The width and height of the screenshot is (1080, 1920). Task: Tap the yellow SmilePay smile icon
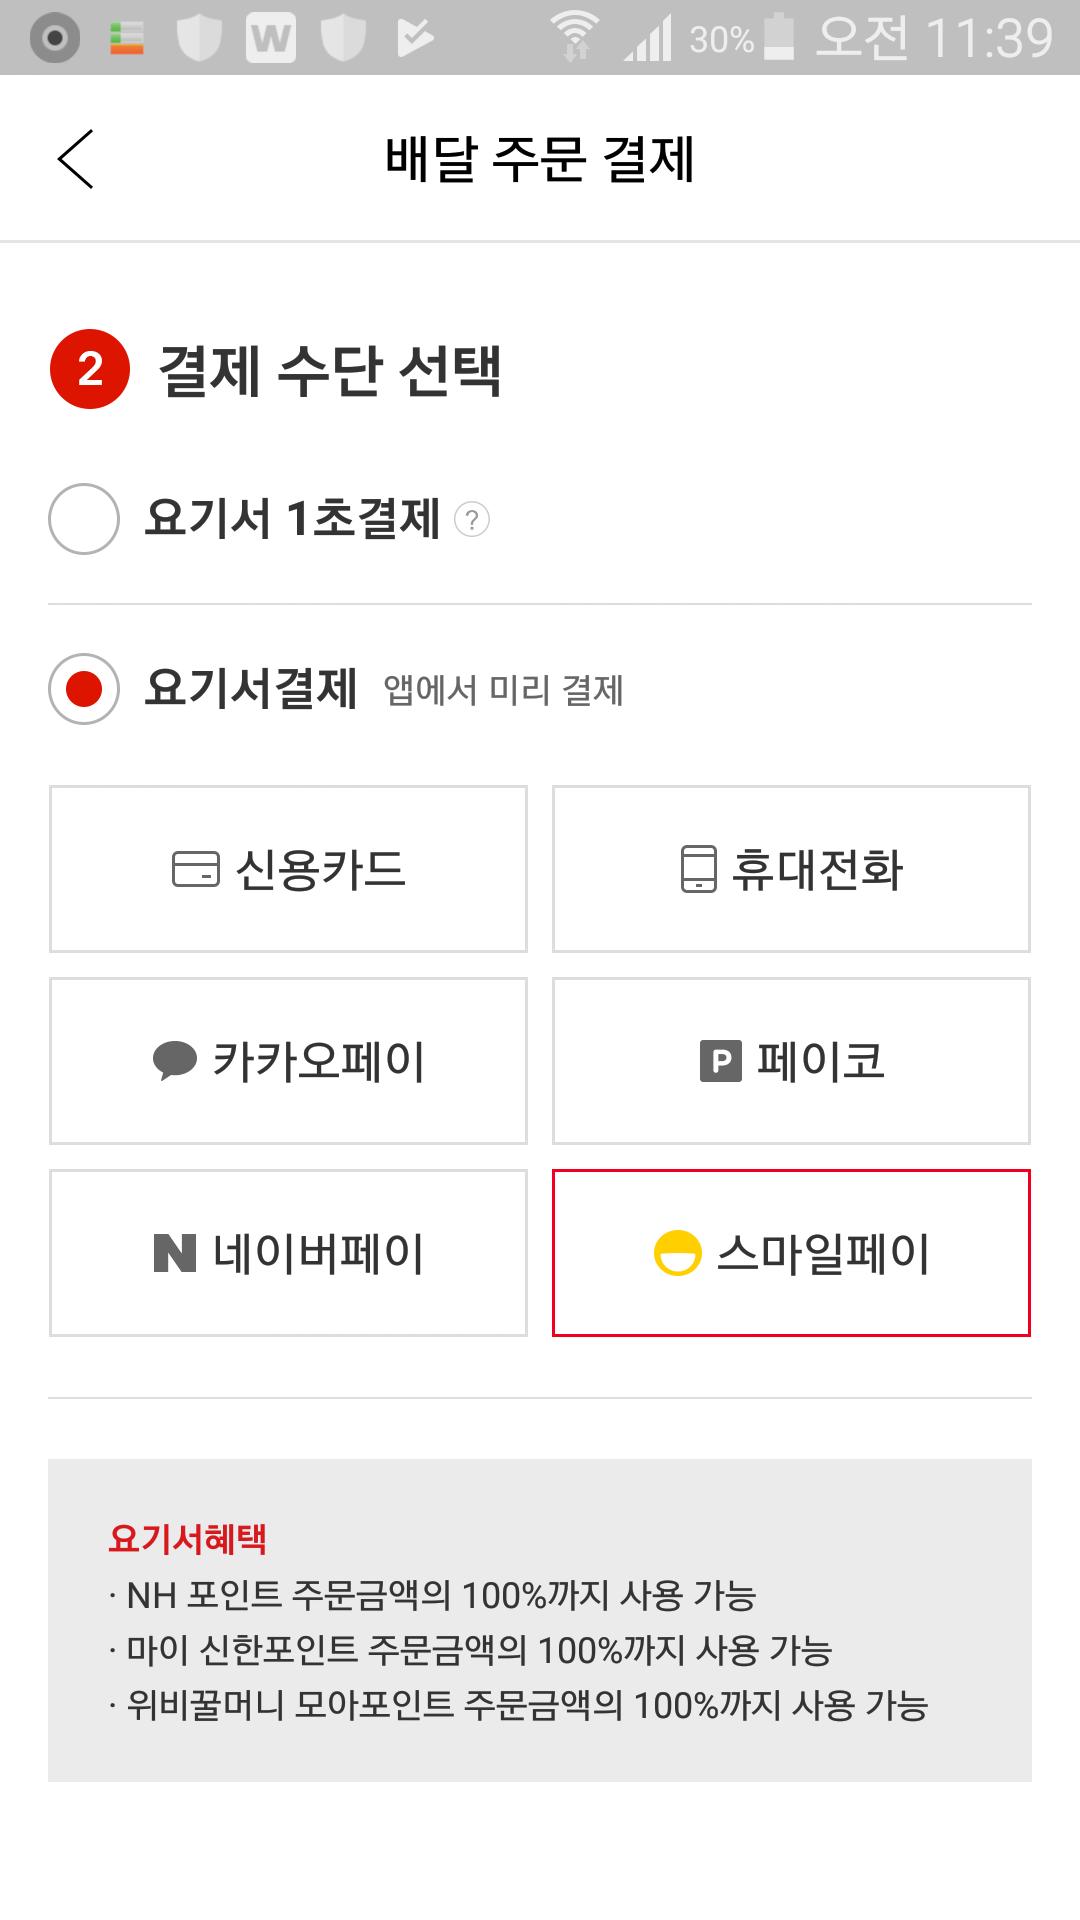[677, 1253]
